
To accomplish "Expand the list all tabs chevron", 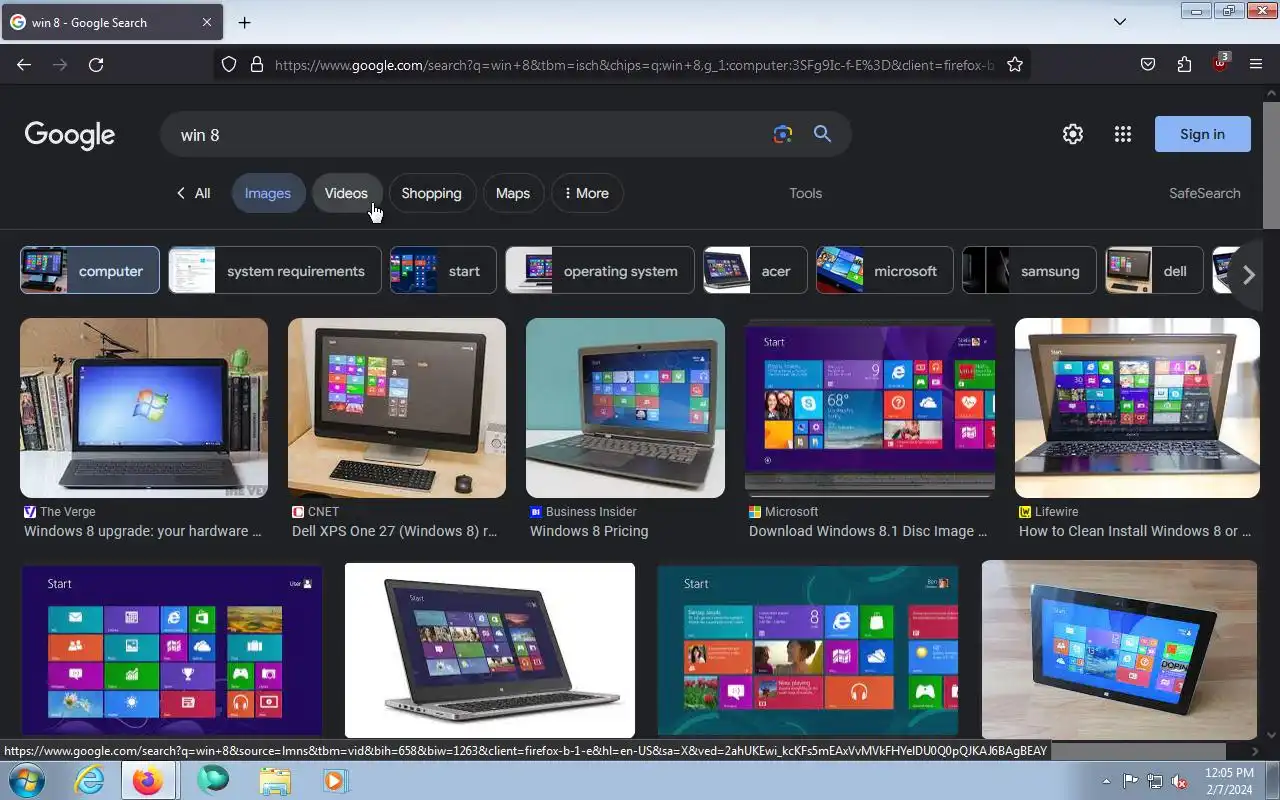I will coord(1120,22).
